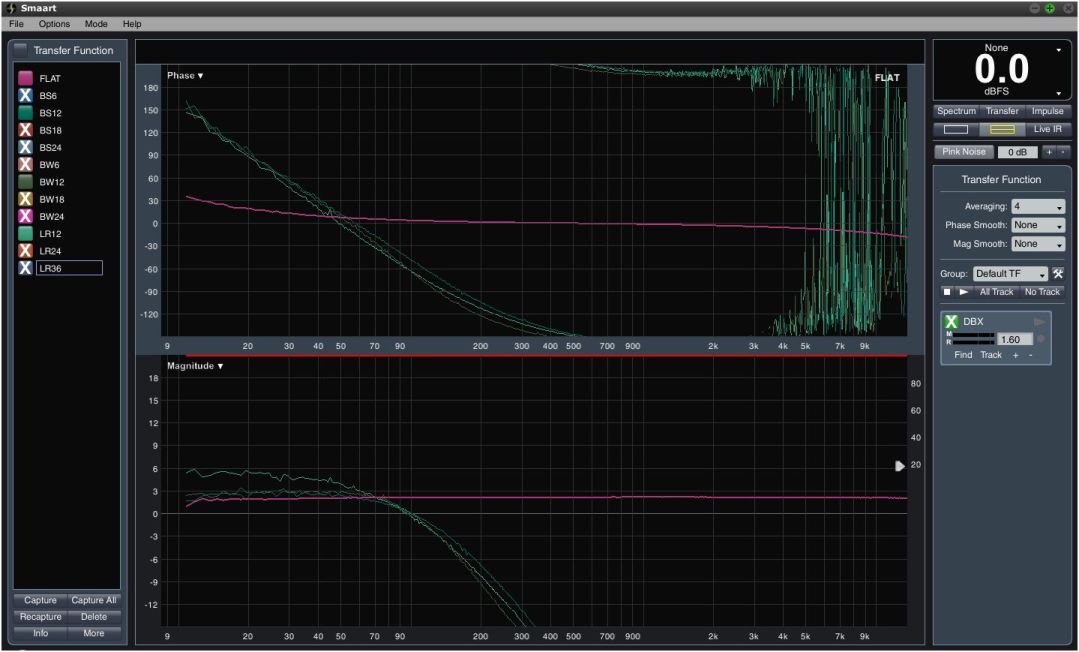Stop all transfer function measurements
The height and width of the screenshot is (652, 1079).
tap(948, 292)
